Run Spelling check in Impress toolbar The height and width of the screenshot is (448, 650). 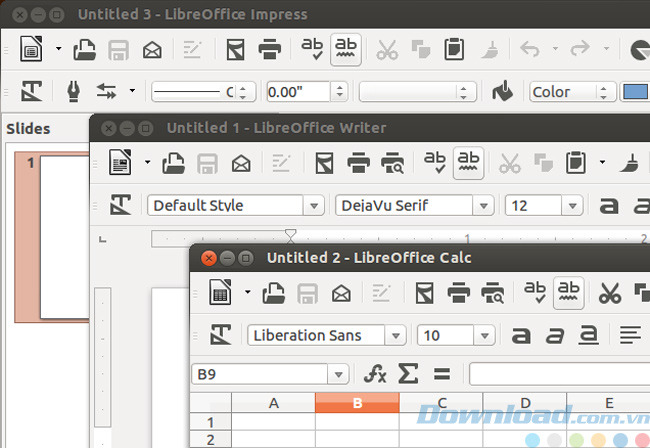(x=312, y=49)
